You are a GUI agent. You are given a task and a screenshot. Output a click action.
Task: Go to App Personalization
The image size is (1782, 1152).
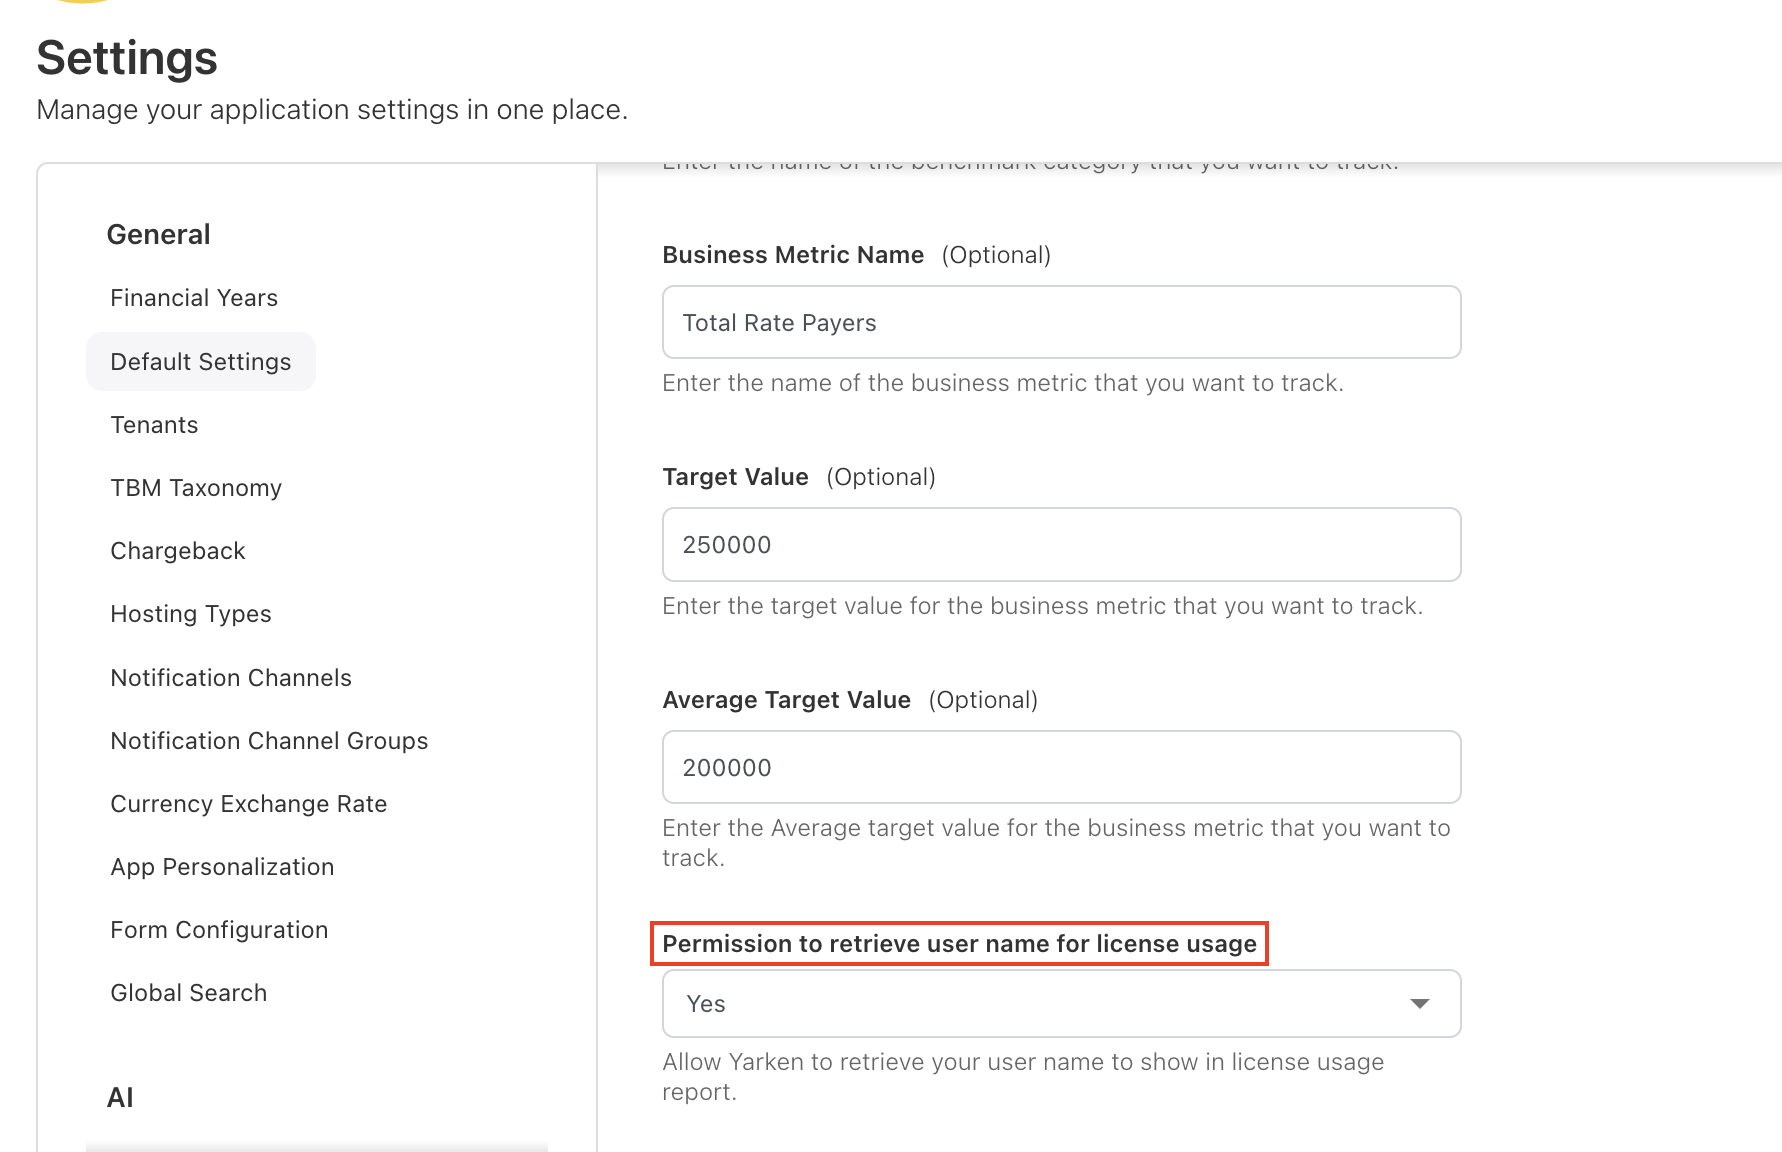pos(222,867)
